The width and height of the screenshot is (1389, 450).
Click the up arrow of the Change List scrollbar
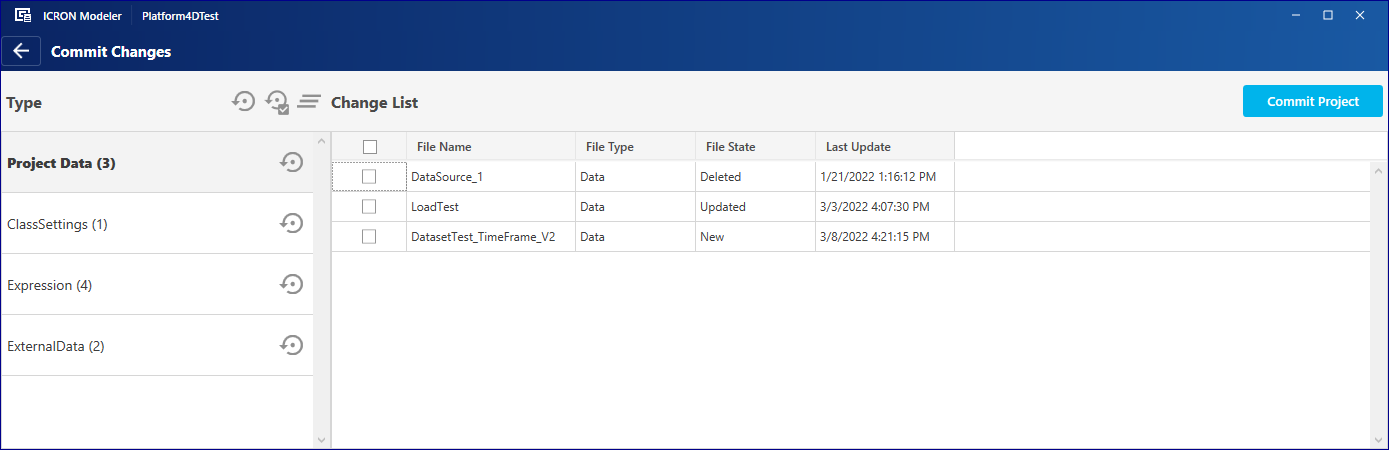pyautogui.click(x=1378, y=170)
